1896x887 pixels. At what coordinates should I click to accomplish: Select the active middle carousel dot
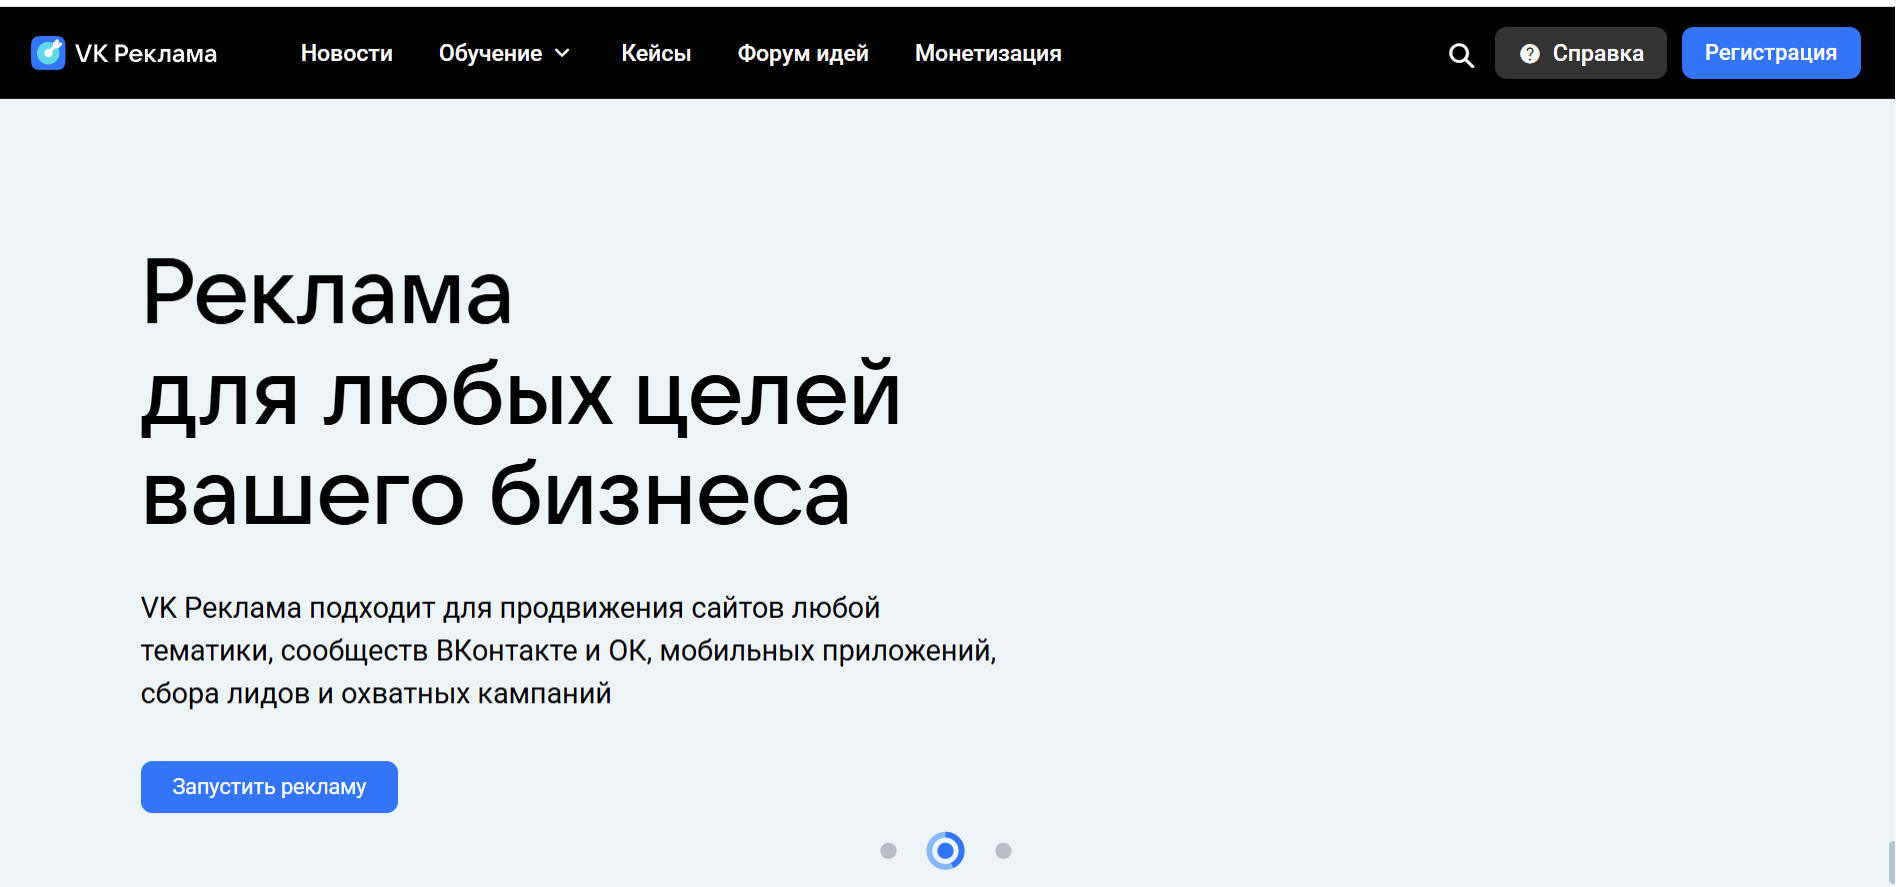click(x=945, y=851)
